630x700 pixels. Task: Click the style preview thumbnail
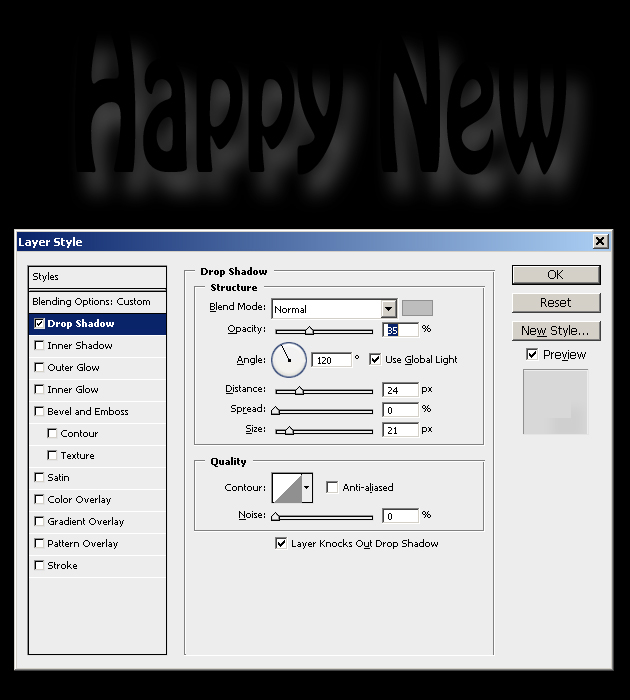[x=555, y=402]
